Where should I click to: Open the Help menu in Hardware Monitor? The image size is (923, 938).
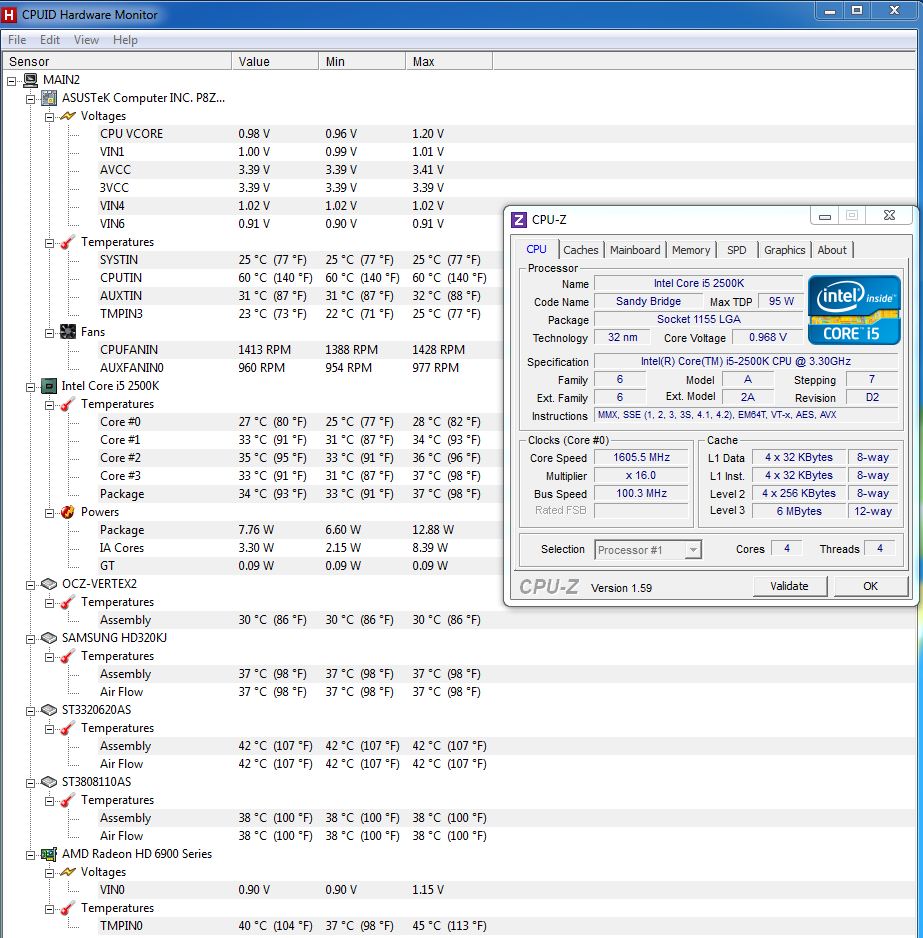click(x=125, y=40)
